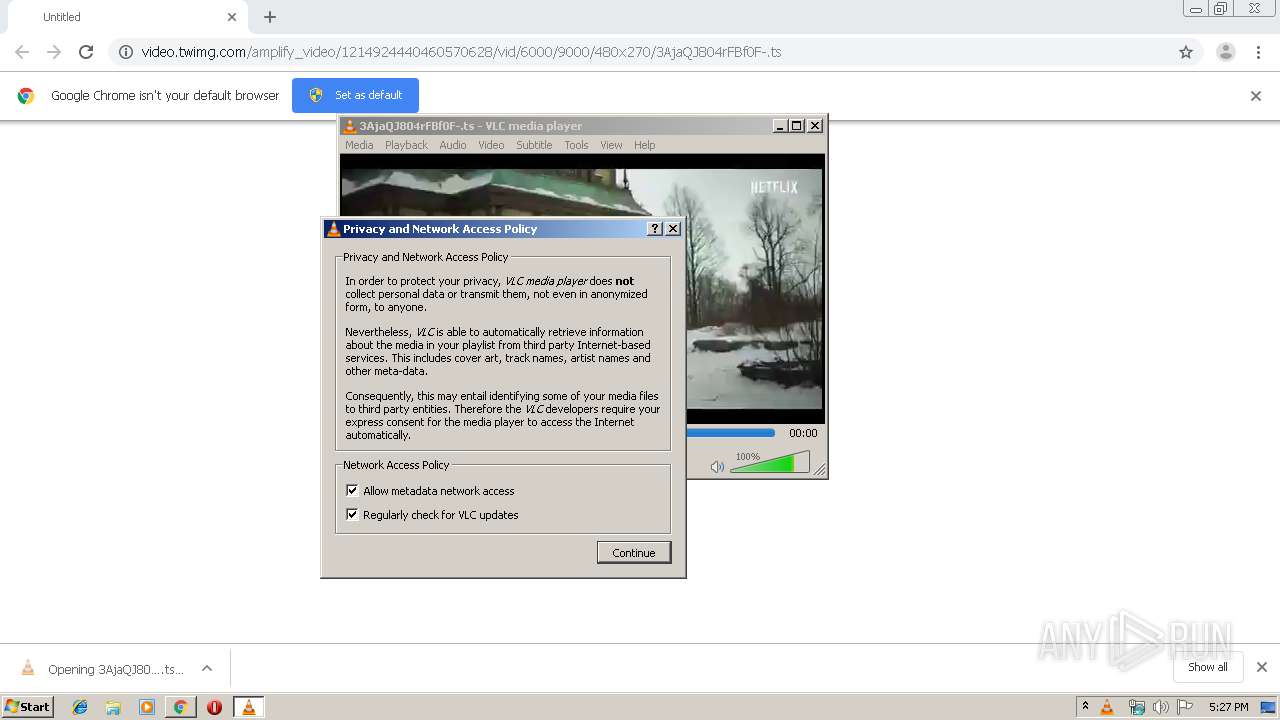Open VLC Help menu
Image resolution: width=1280 pixels, height=720 pixels.
[x=645, y=145]
